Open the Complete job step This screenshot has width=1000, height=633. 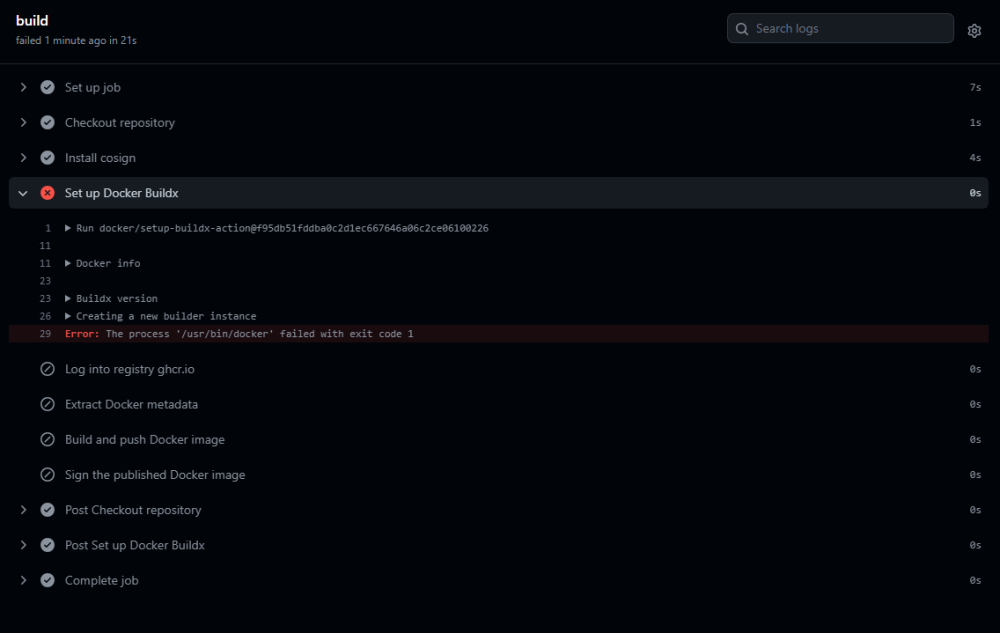(499, 580)
